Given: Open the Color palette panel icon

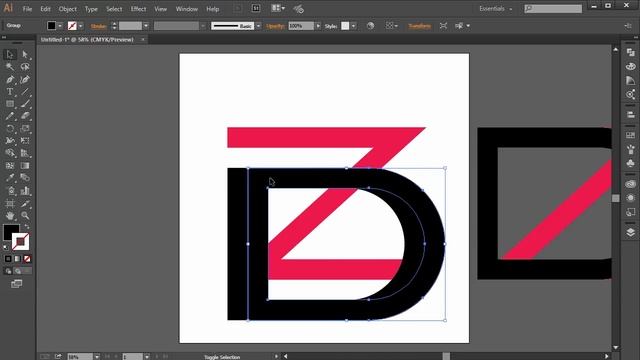Looking at the screenshot, I should coord(631,67).
